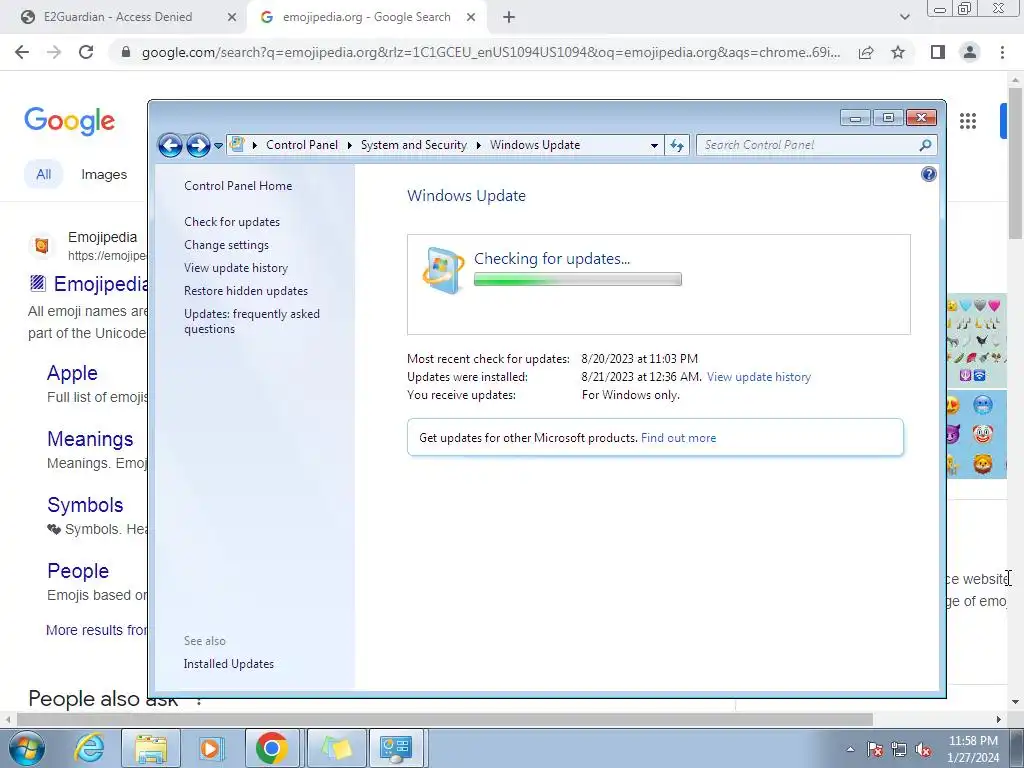Open the Meanings sitelink in Google results
The width and height of the screenshot is (1024, 768).
click(x=90, y=439)
